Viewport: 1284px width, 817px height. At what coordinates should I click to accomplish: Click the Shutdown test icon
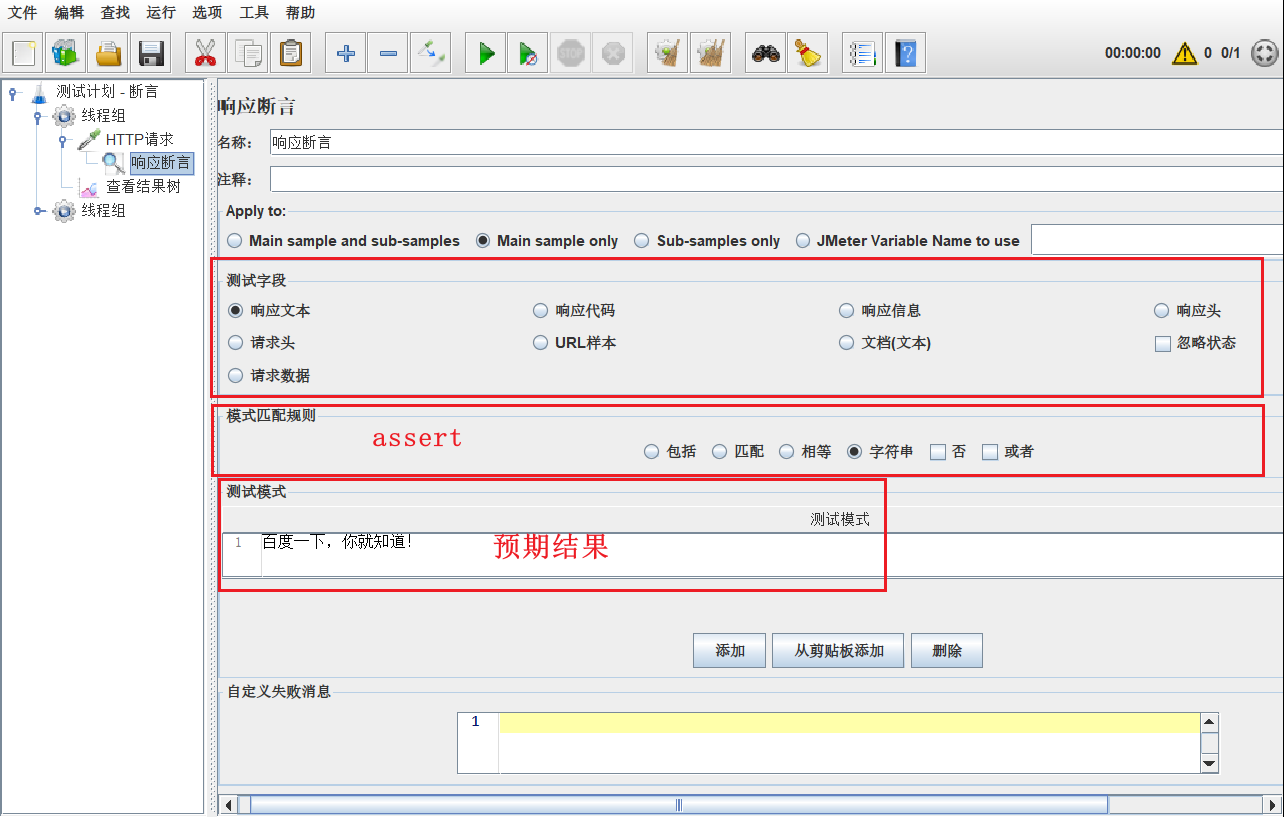click(x=612, y=53)
